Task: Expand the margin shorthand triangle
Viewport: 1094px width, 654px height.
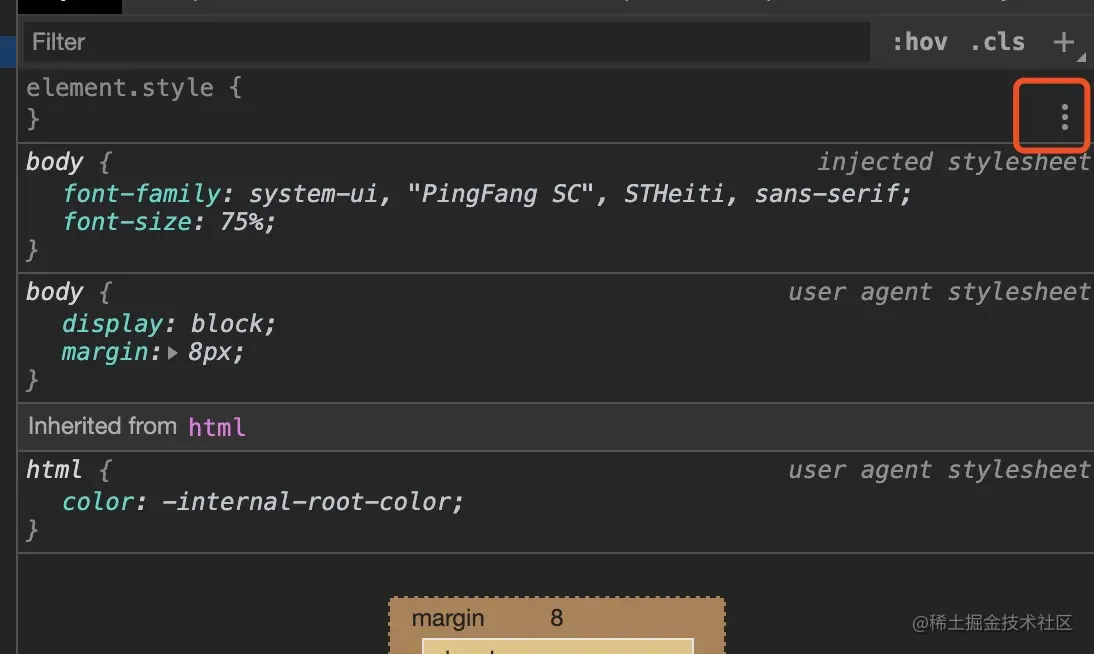Action: [172, 353]
